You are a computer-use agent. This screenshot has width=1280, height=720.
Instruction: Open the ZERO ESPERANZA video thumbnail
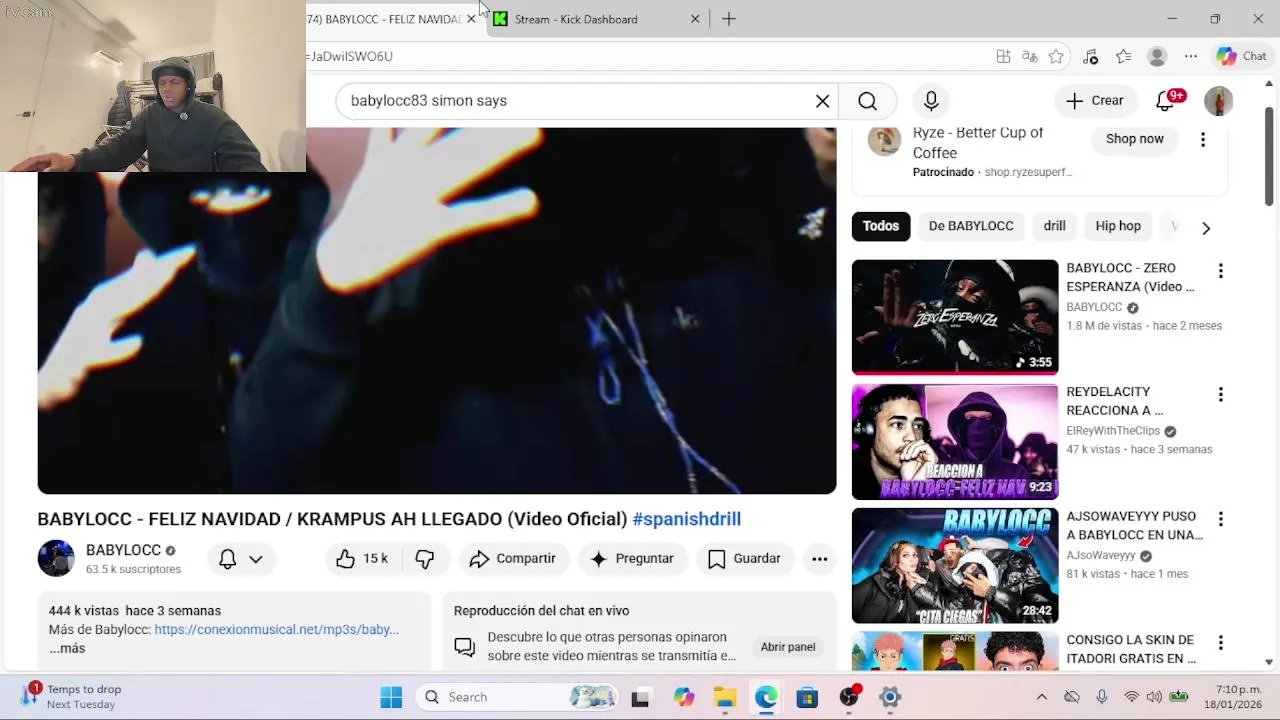[x=955, y=317]
